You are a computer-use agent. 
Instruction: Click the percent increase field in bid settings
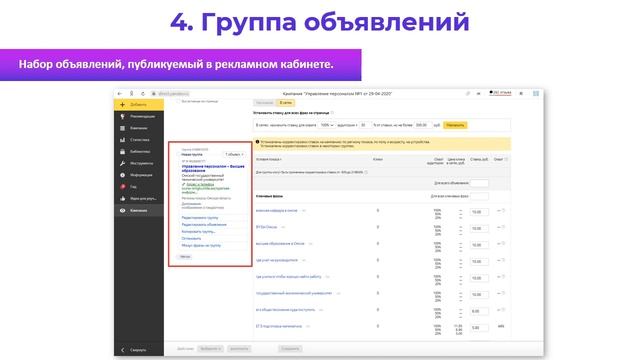coord(364,125)
